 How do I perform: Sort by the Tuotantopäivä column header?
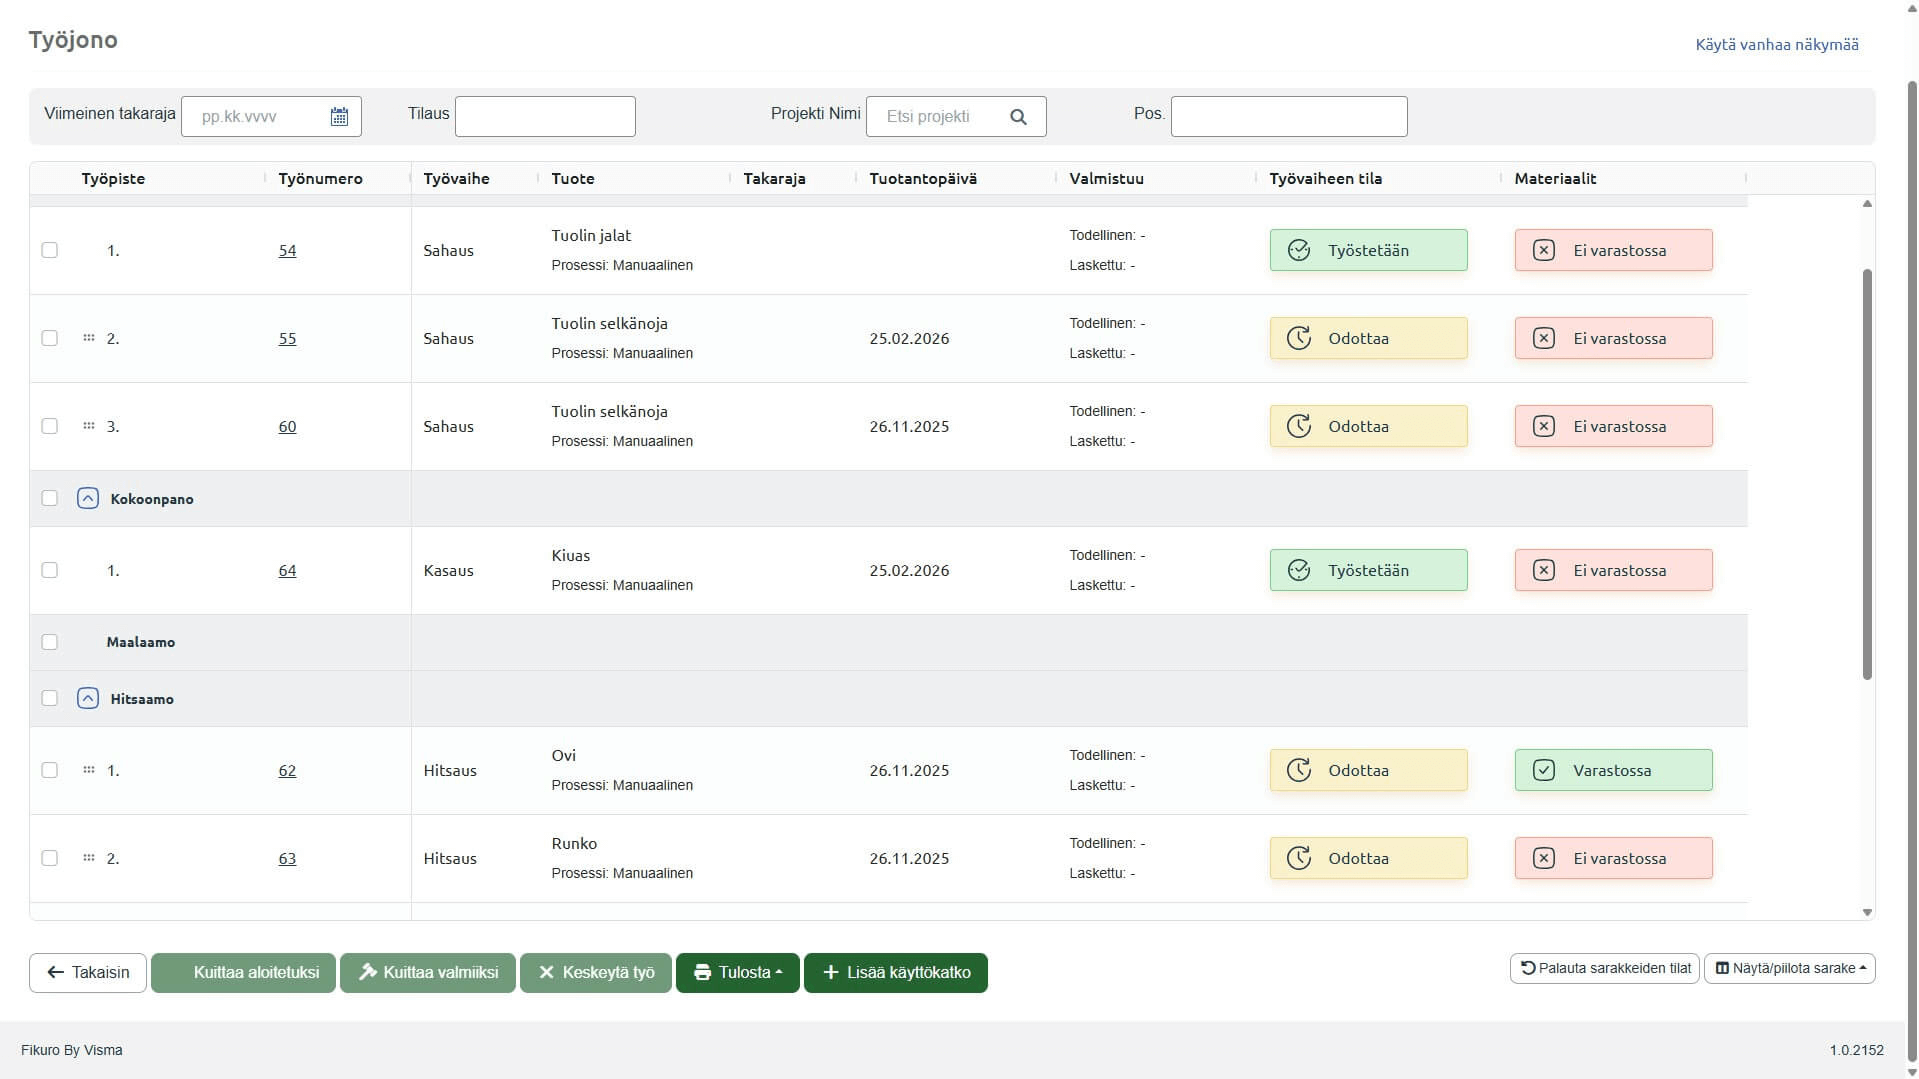(922, 179)
